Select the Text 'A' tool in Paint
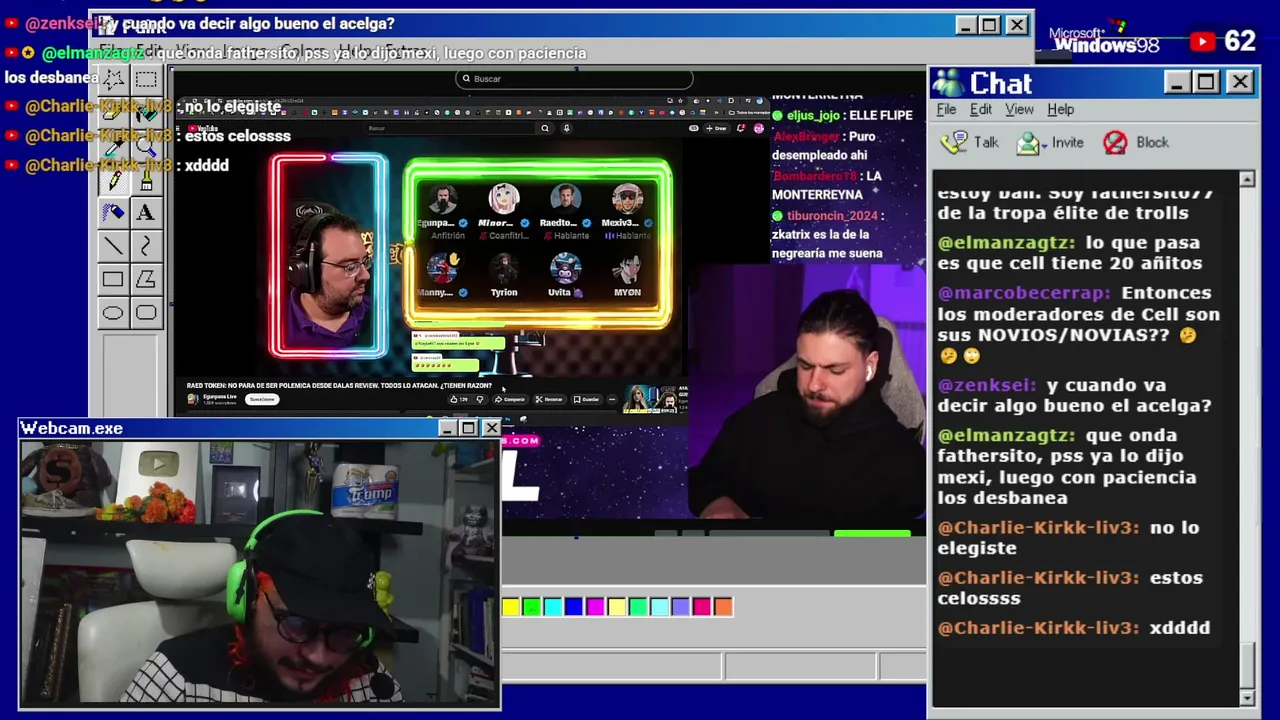This screenshot has height=720, width=1280. tap(146, 212)
